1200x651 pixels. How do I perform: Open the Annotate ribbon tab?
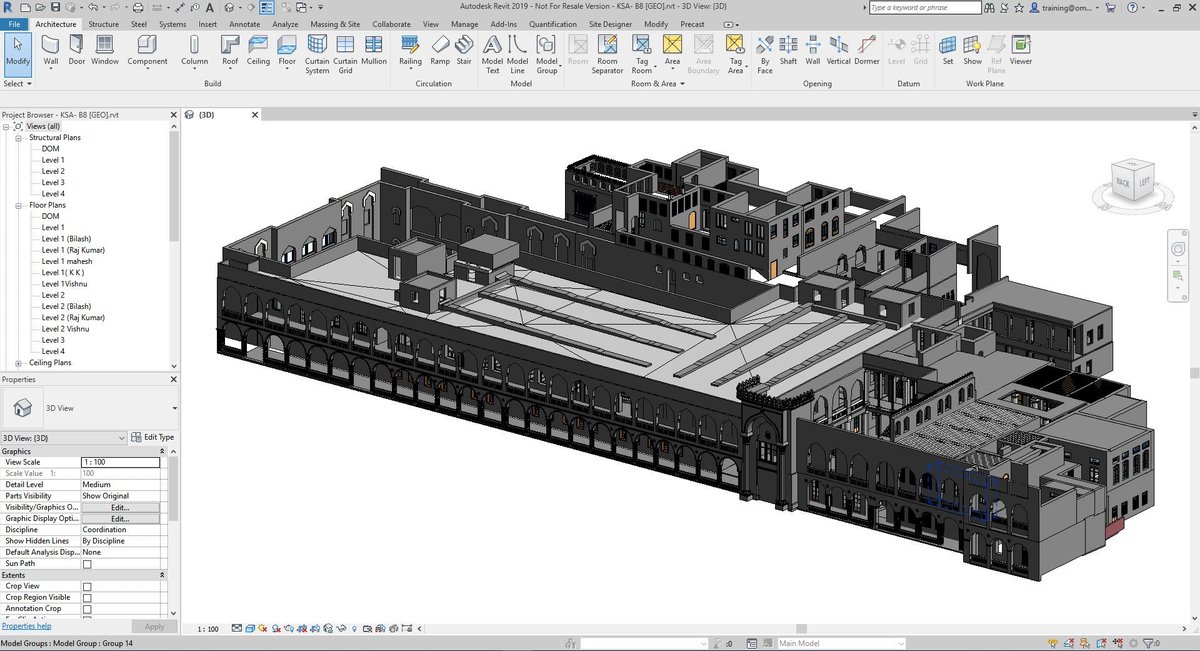pos(244,23)
